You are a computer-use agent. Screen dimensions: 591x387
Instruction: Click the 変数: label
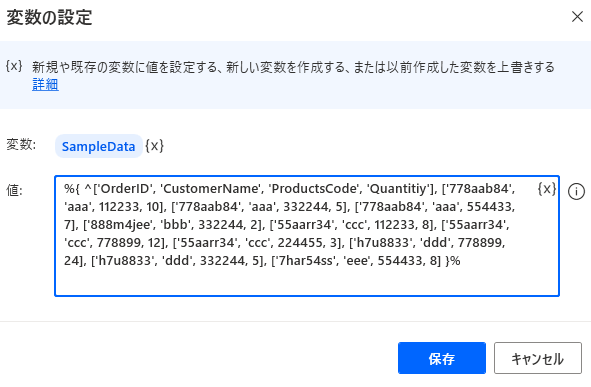coord(21,144)
